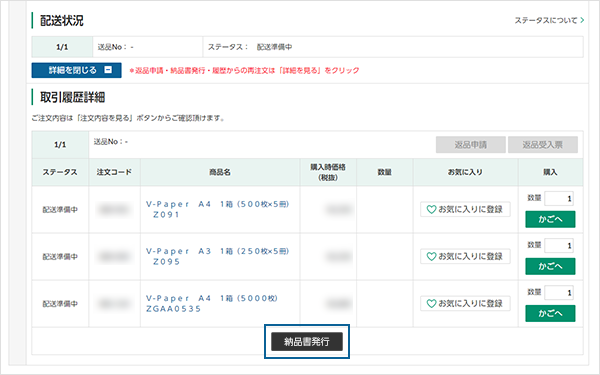
Task: Open V-Paper A4 Z091 product link
Action: pos(217,209)
